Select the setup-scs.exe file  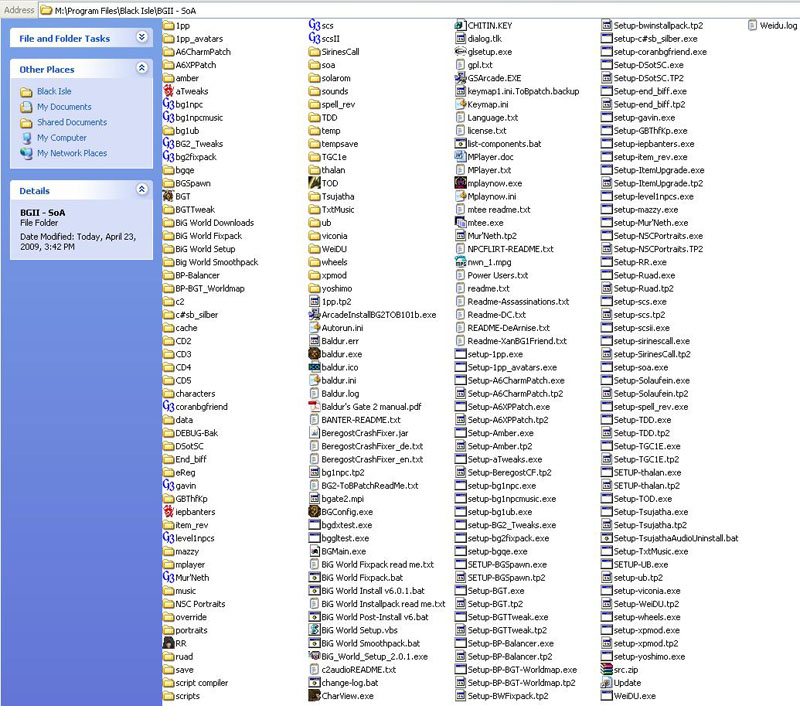pos(634,301)
